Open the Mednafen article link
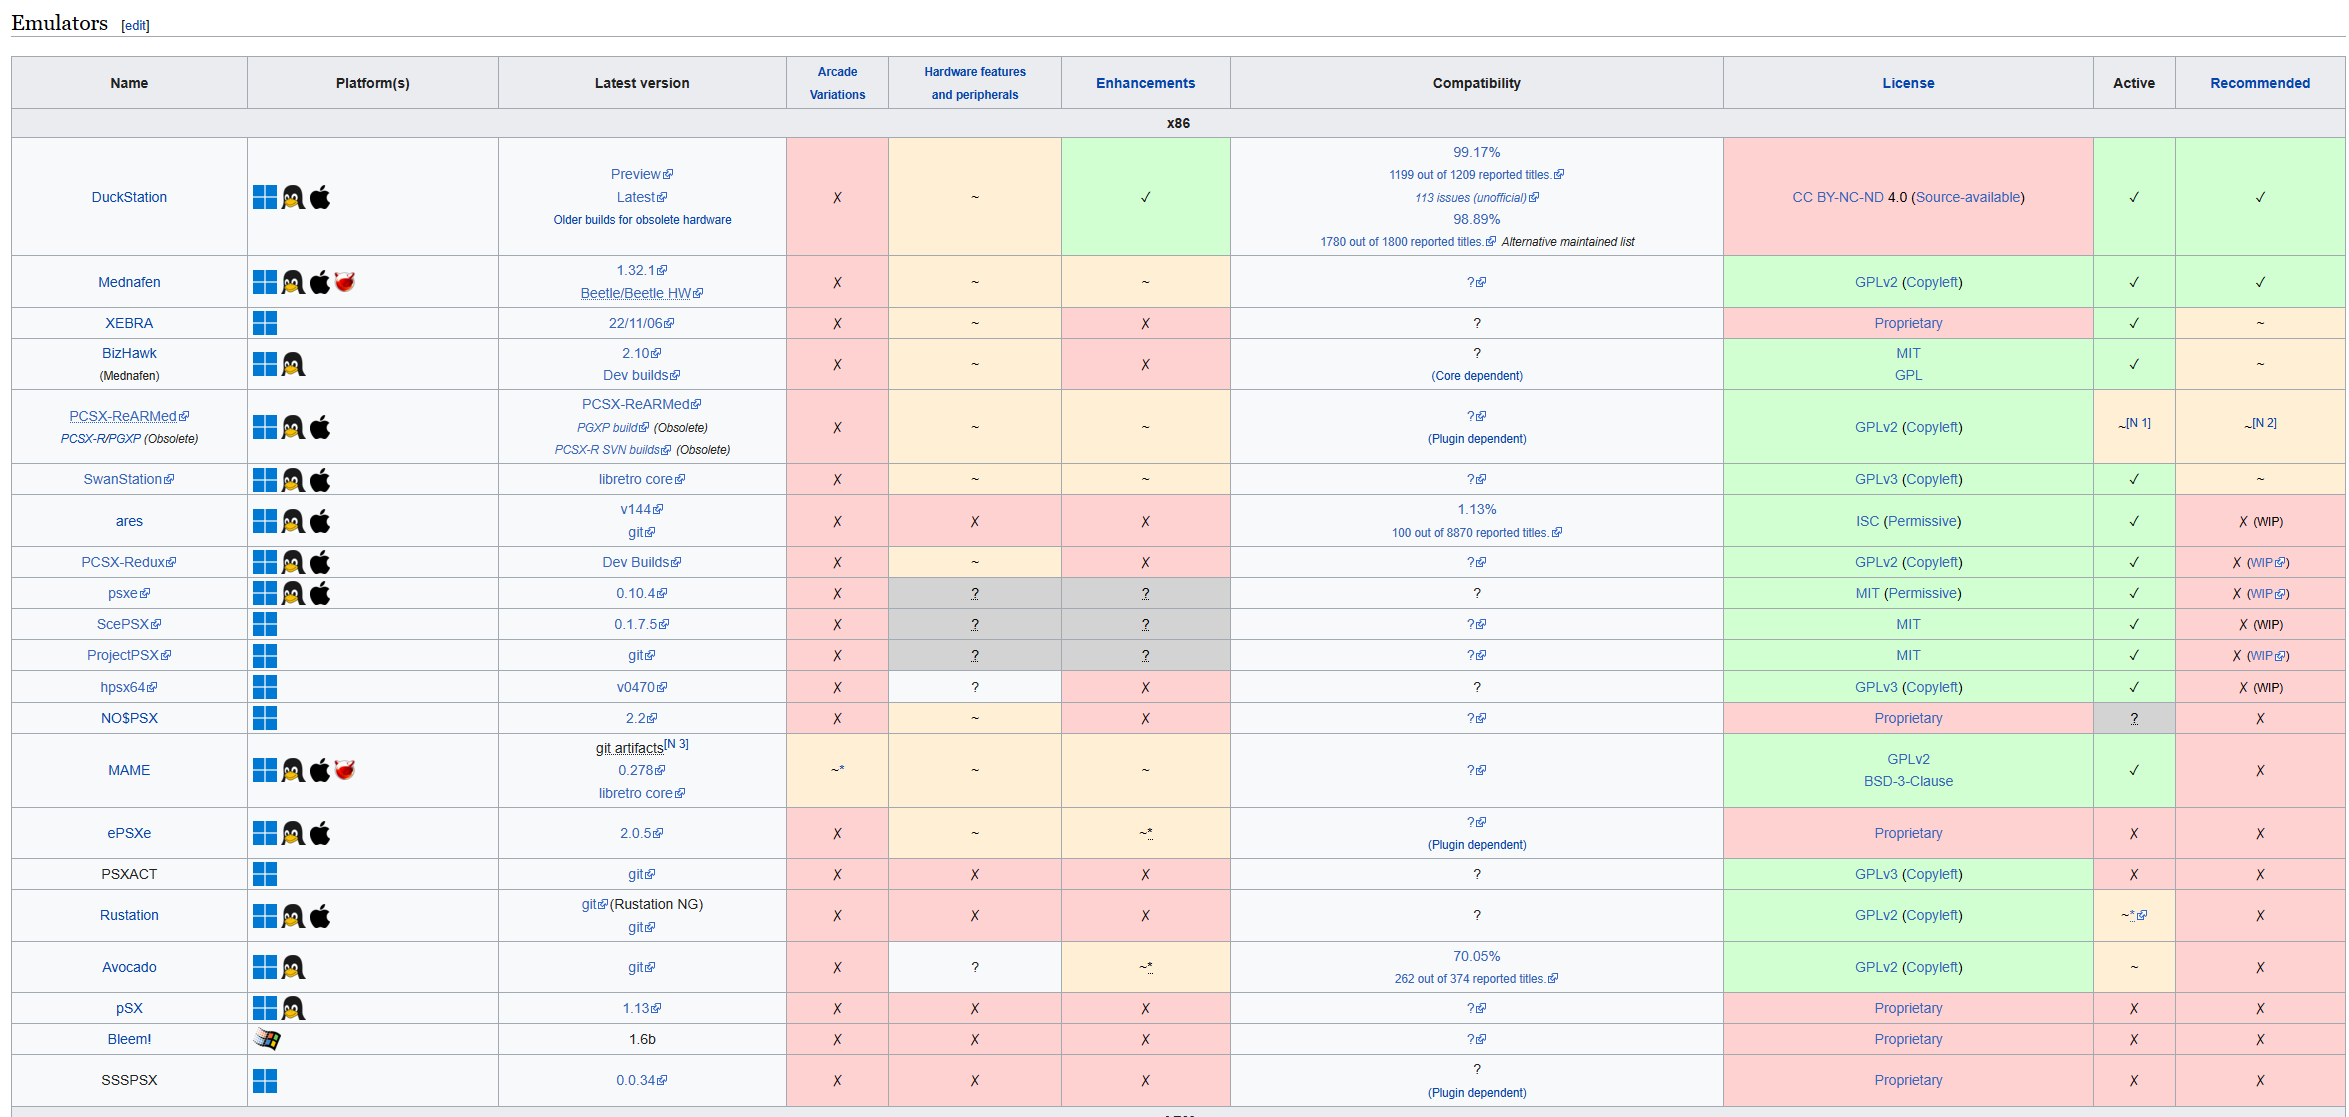The image size is (2349, 1117). point(129,282)
